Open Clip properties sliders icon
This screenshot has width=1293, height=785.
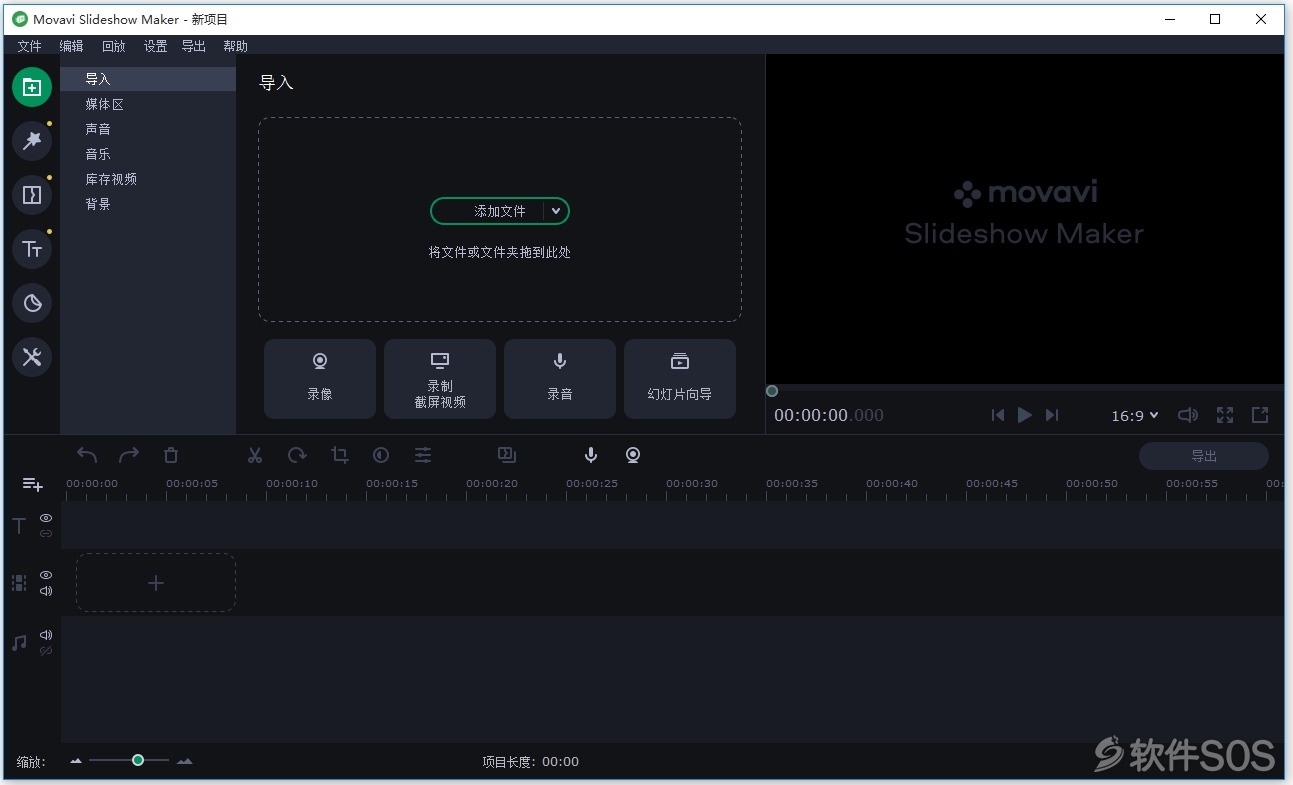[423, 455]
